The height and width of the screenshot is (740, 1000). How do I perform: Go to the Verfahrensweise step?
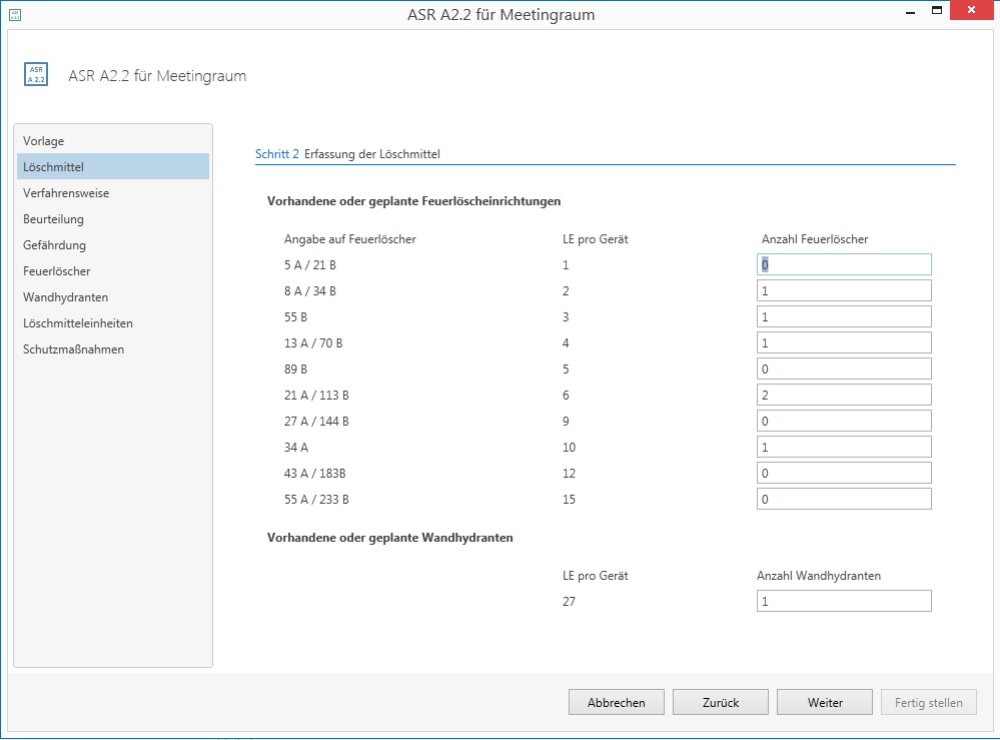coord(66,193)
